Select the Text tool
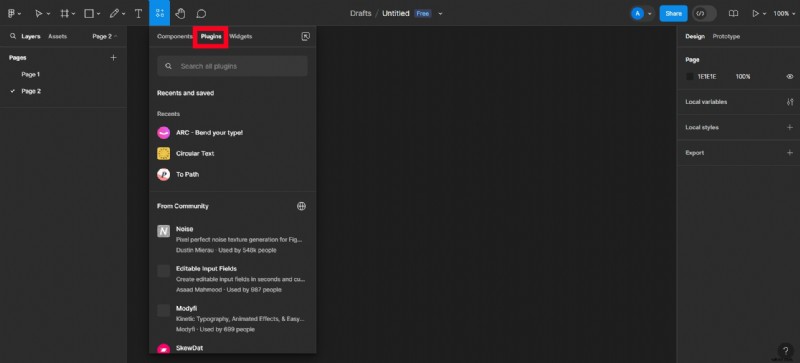The height and width of the screenshot is (363, 800). [138, 14]
